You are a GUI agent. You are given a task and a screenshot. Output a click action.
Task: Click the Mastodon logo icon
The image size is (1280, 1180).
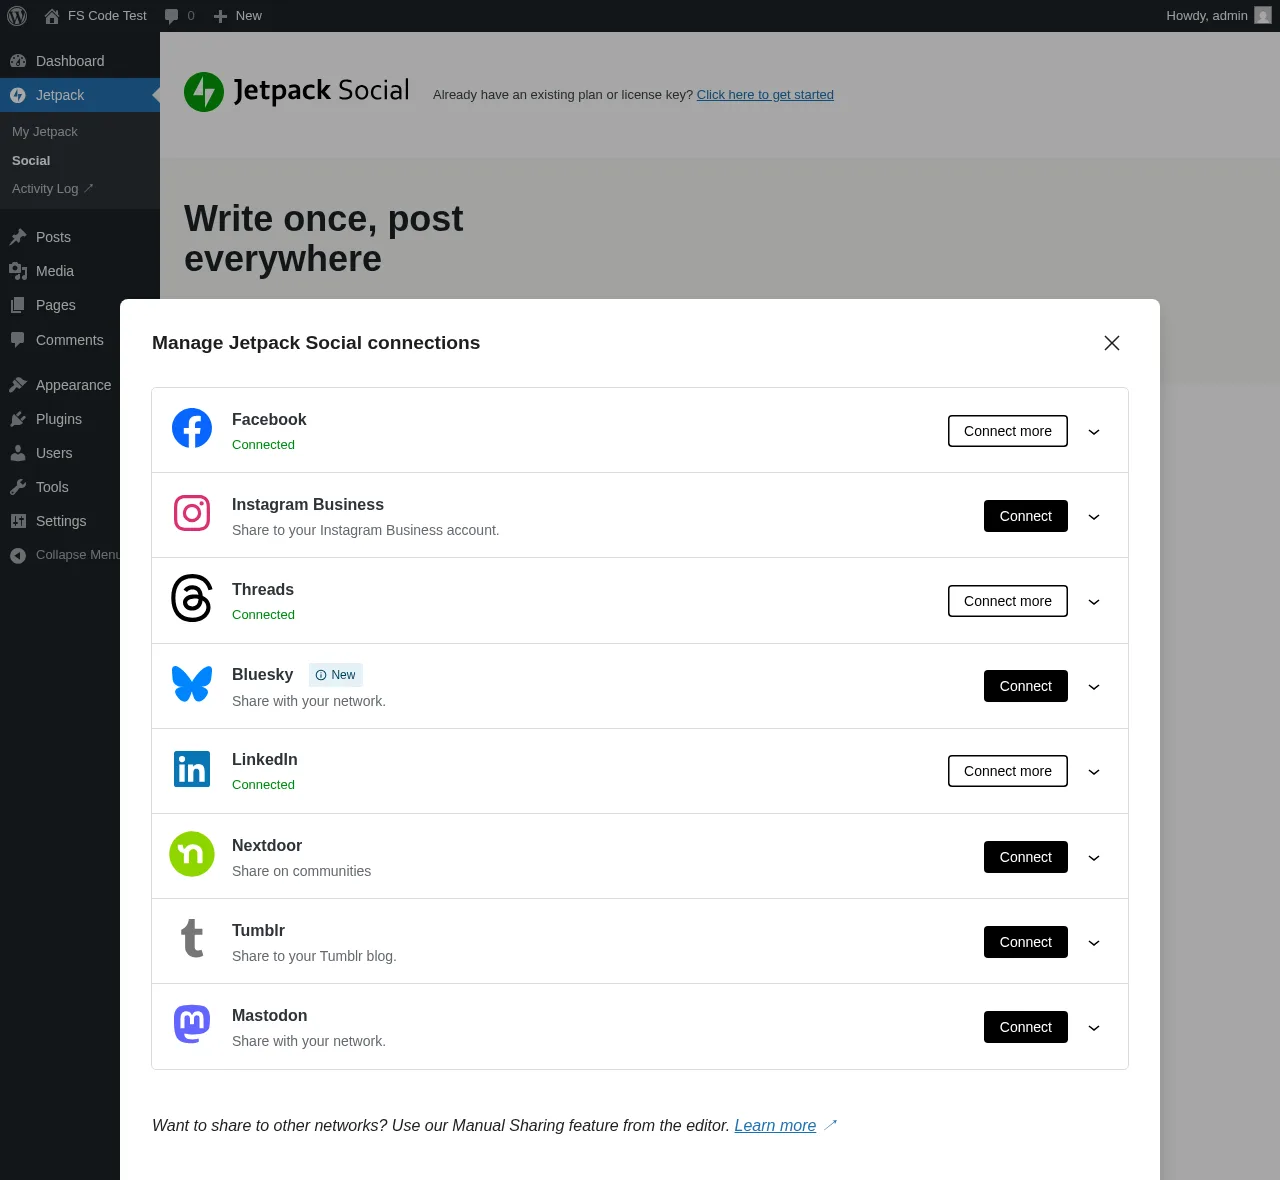tap(192, 1024)
